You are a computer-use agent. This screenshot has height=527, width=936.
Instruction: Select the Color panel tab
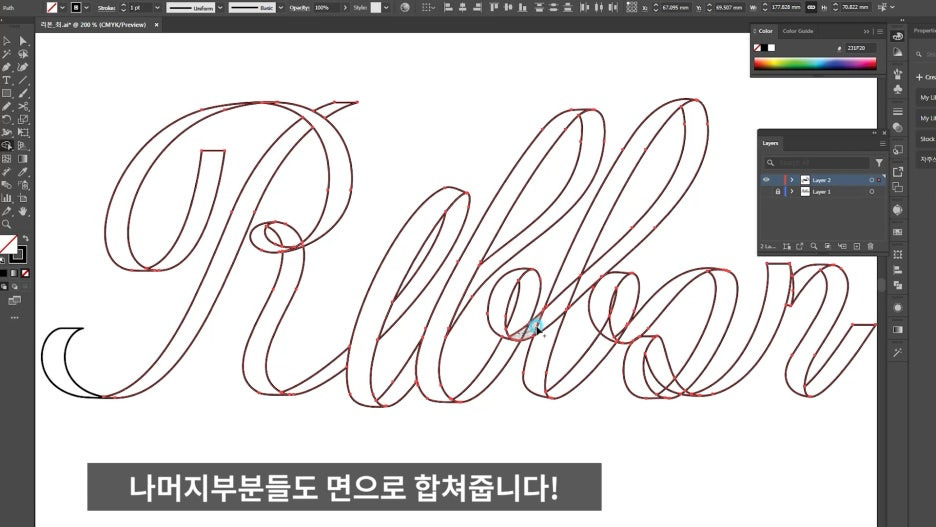pyautogui.click(x=765, y=31)
